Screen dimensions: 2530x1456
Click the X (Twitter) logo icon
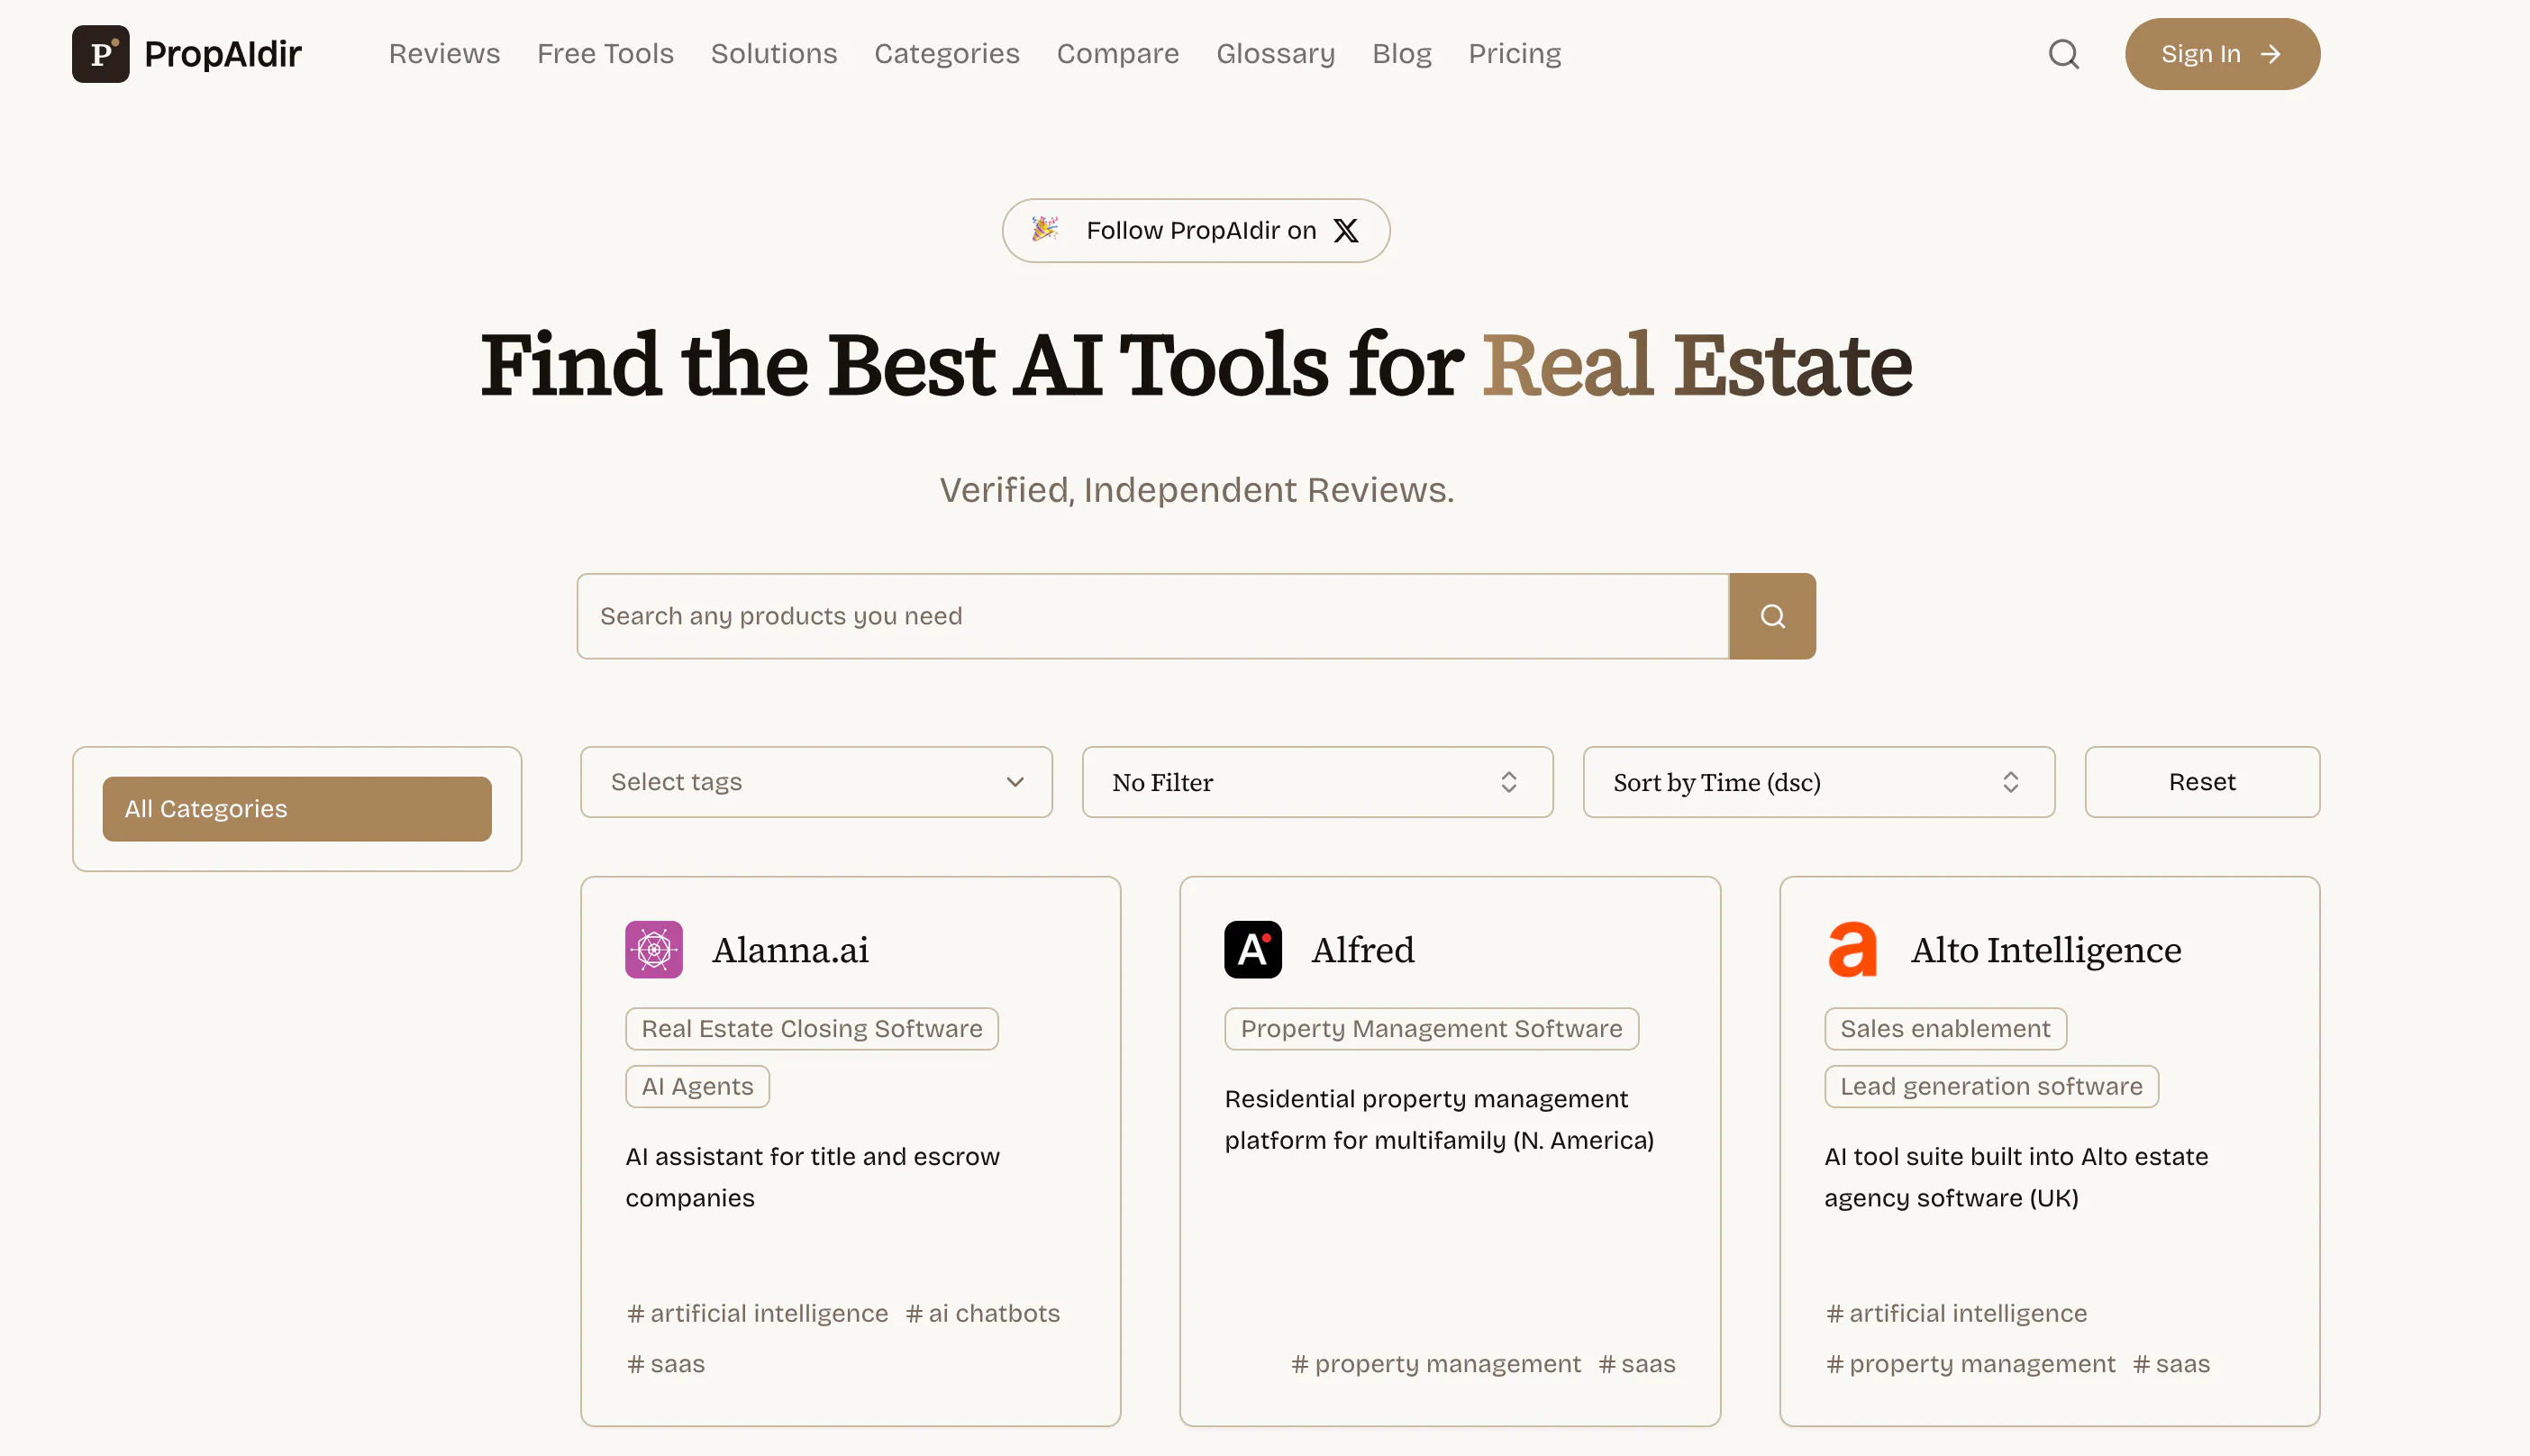click(1346, 231)
